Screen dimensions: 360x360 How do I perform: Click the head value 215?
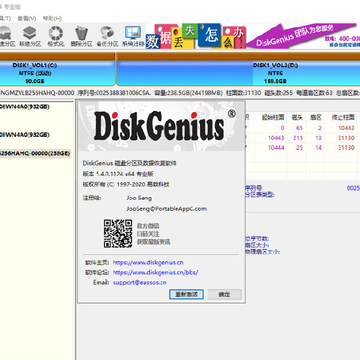[x=298, y=138]
